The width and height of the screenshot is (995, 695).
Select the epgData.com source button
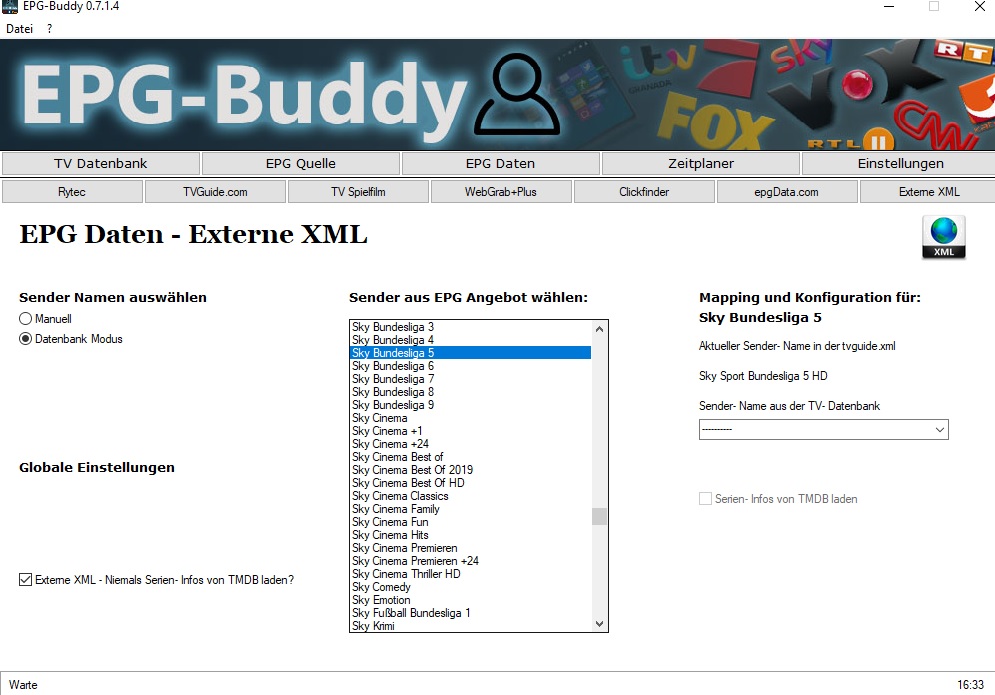[x=787, y=192]
